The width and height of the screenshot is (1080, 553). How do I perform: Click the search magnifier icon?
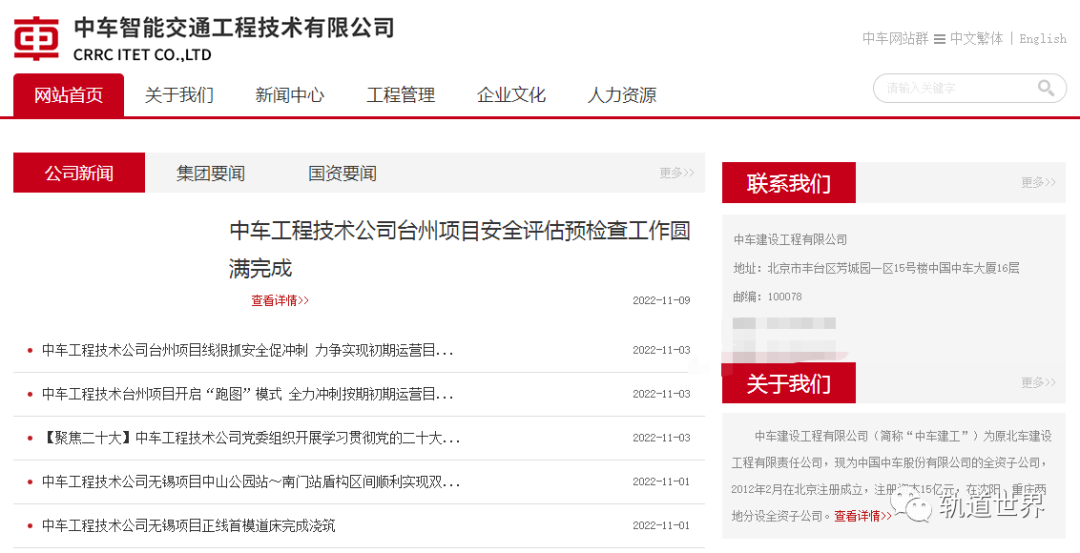[x=1046, y=88]
